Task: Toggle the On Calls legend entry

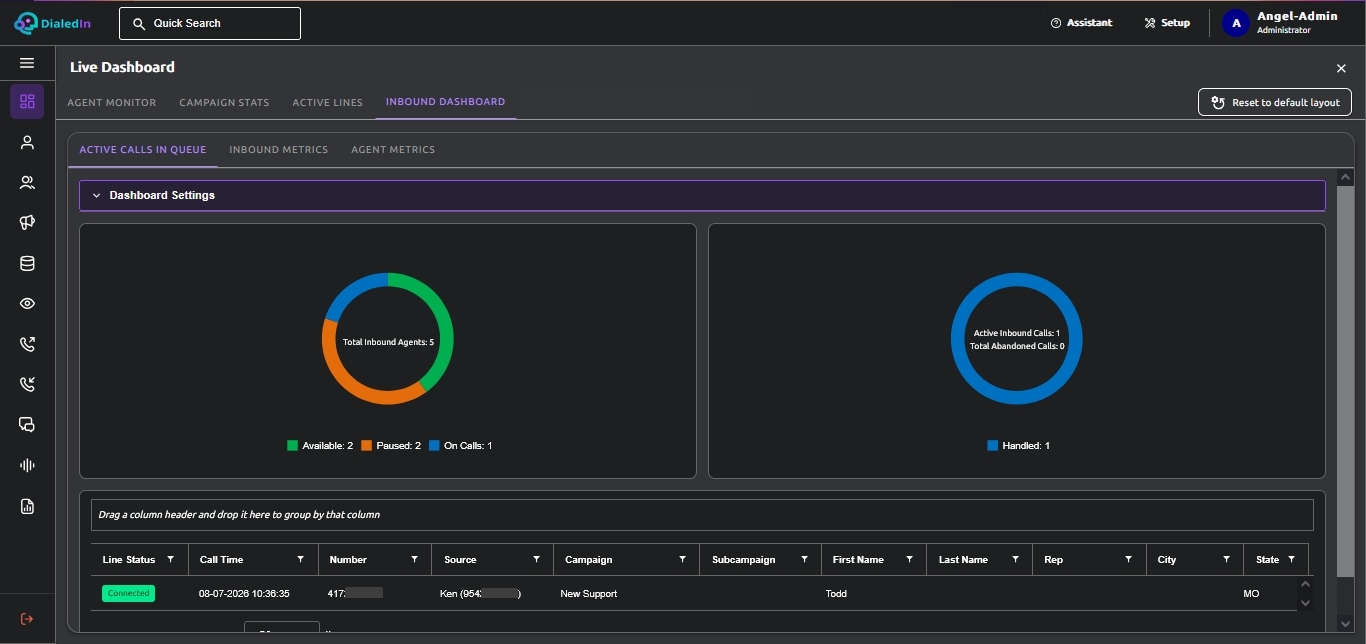Action: tap(461, 446)
